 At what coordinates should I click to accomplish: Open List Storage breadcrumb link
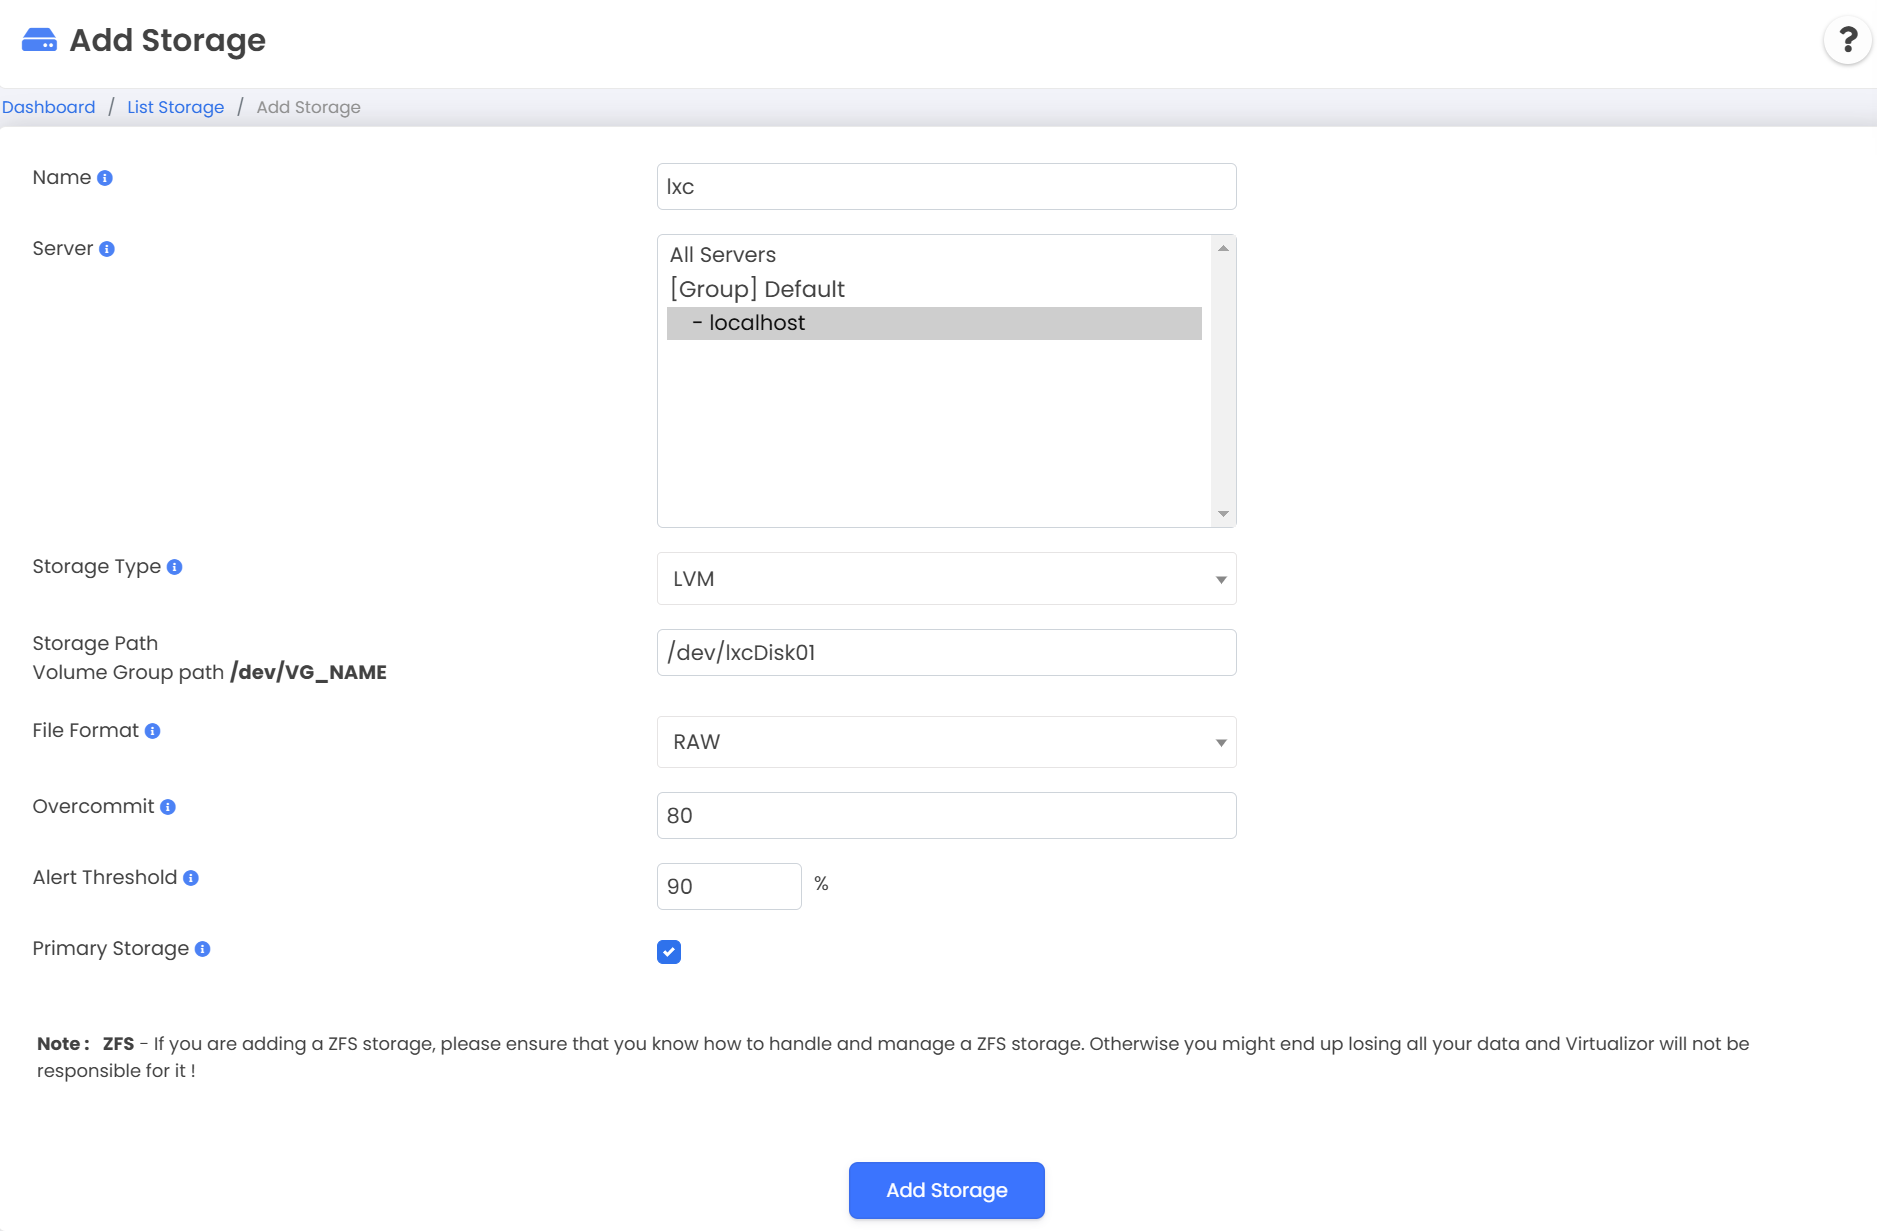pyautogui.click(x=175, y=107)
